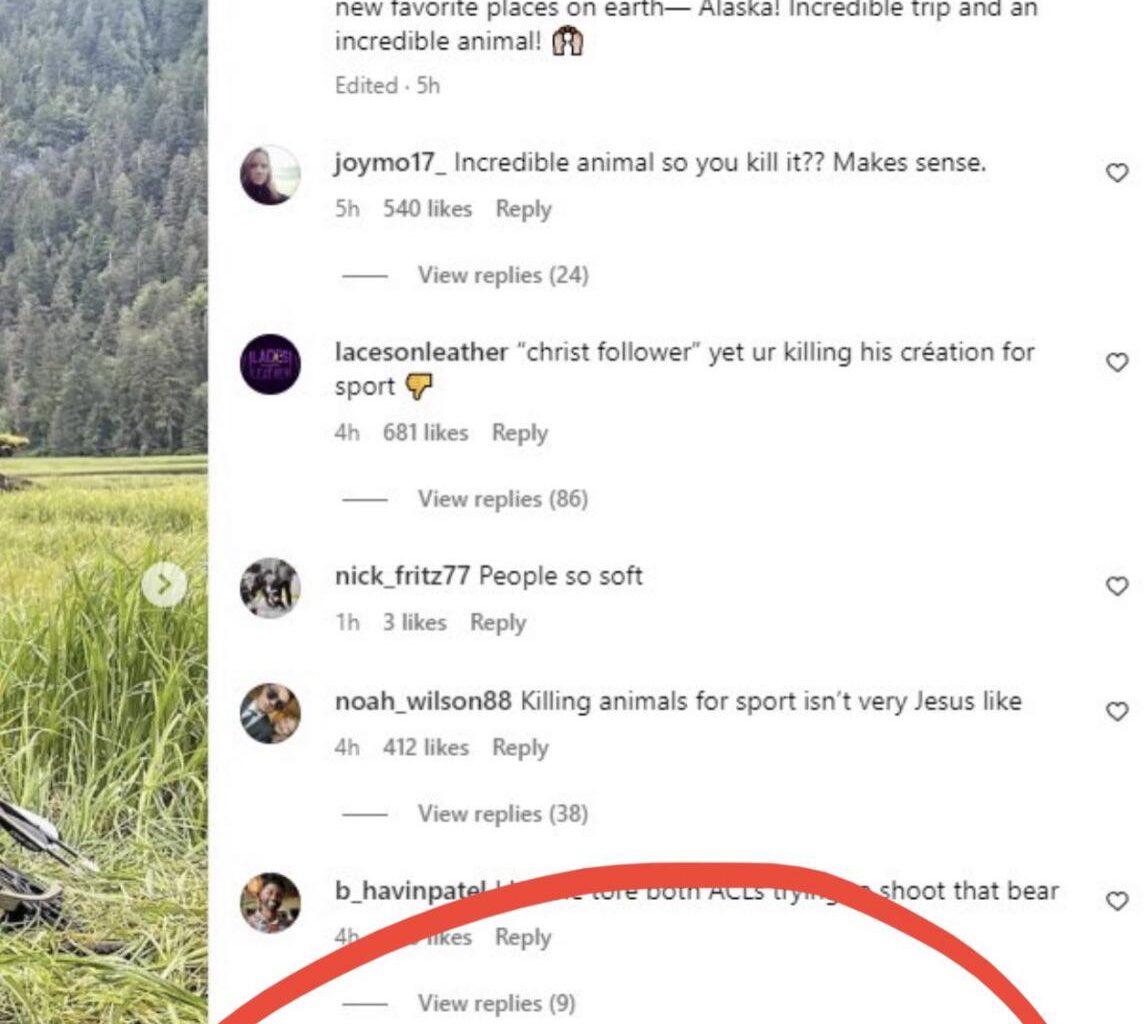Like noah_wilson88's comment with the heart icon
Viewport: 1148px width, 1024px height.
[1116, 711]
